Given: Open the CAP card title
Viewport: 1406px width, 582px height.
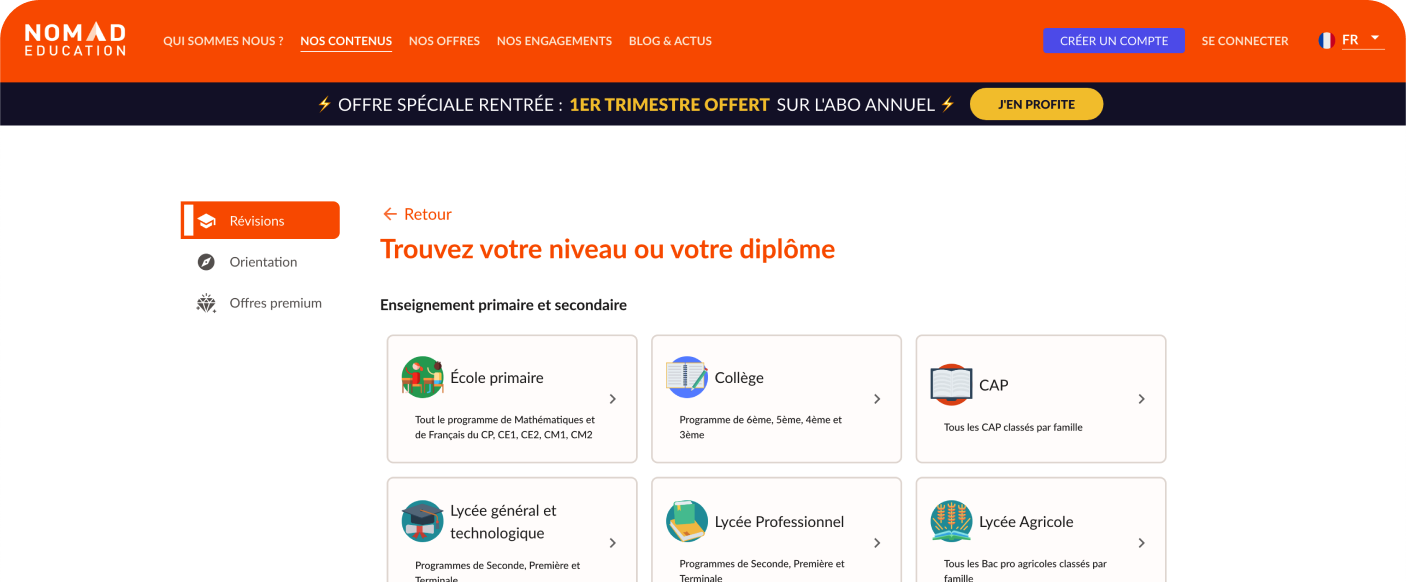Looking at the screenshot, I should [994, 385].
